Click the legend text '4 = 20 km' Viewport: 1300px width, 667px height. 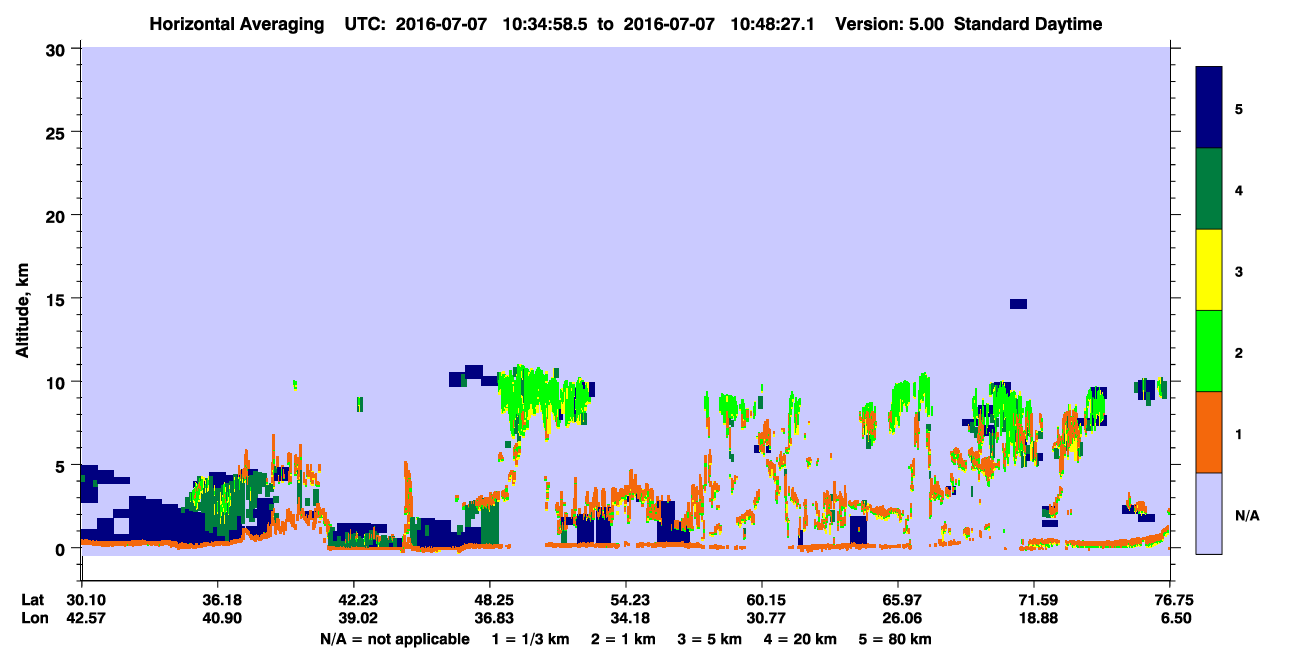[800, 639]
